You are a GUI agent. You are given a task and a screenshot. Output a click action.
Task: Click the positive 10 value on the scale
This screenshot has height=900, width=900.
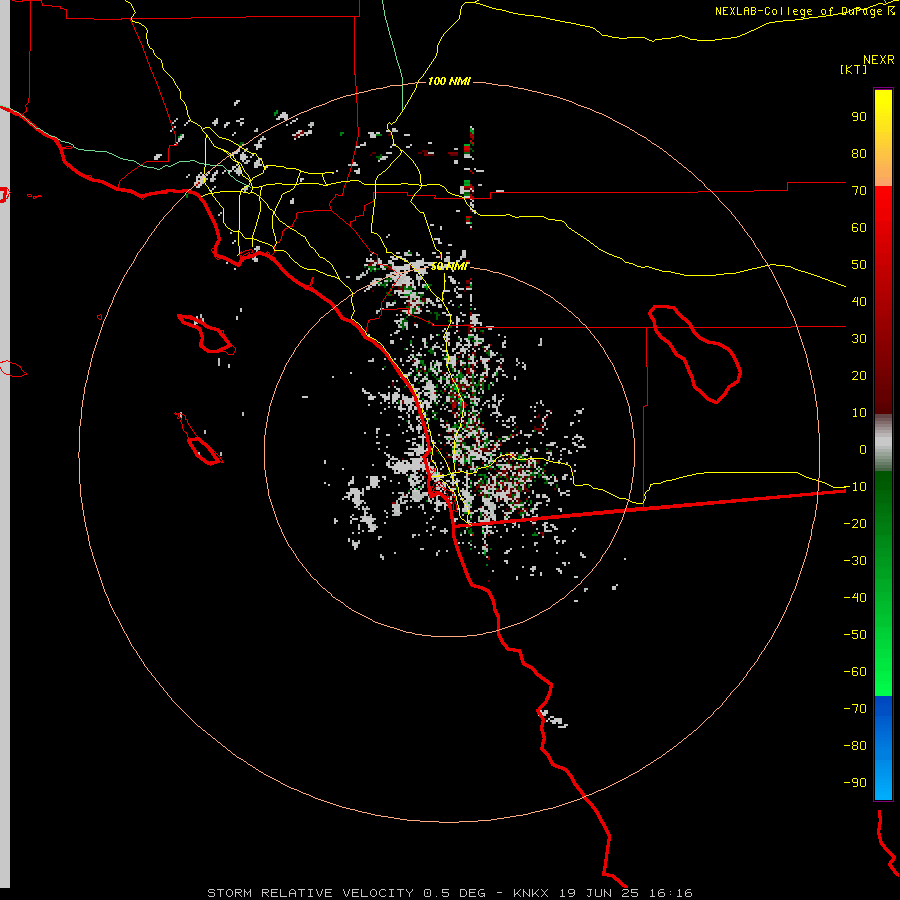point(859,413)
